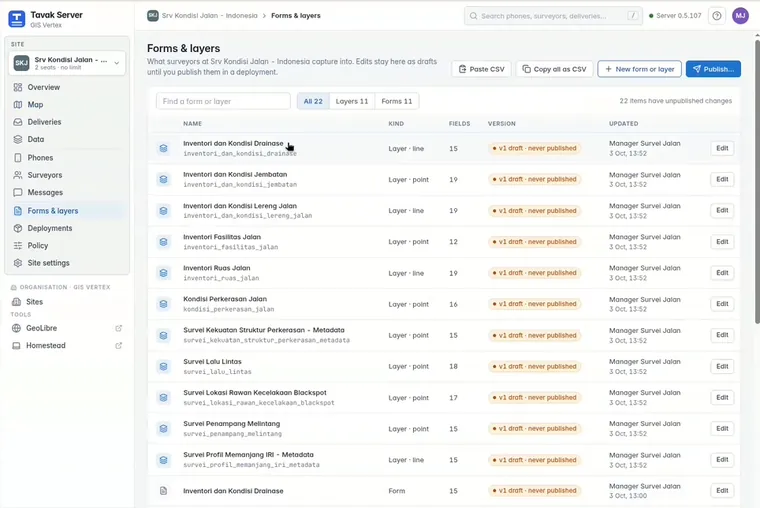Viewport: 760px width, 508px height.
Task: Click layer icon for Inventori dan Kondisi Jembatan
Action: (x=164, y=179)
